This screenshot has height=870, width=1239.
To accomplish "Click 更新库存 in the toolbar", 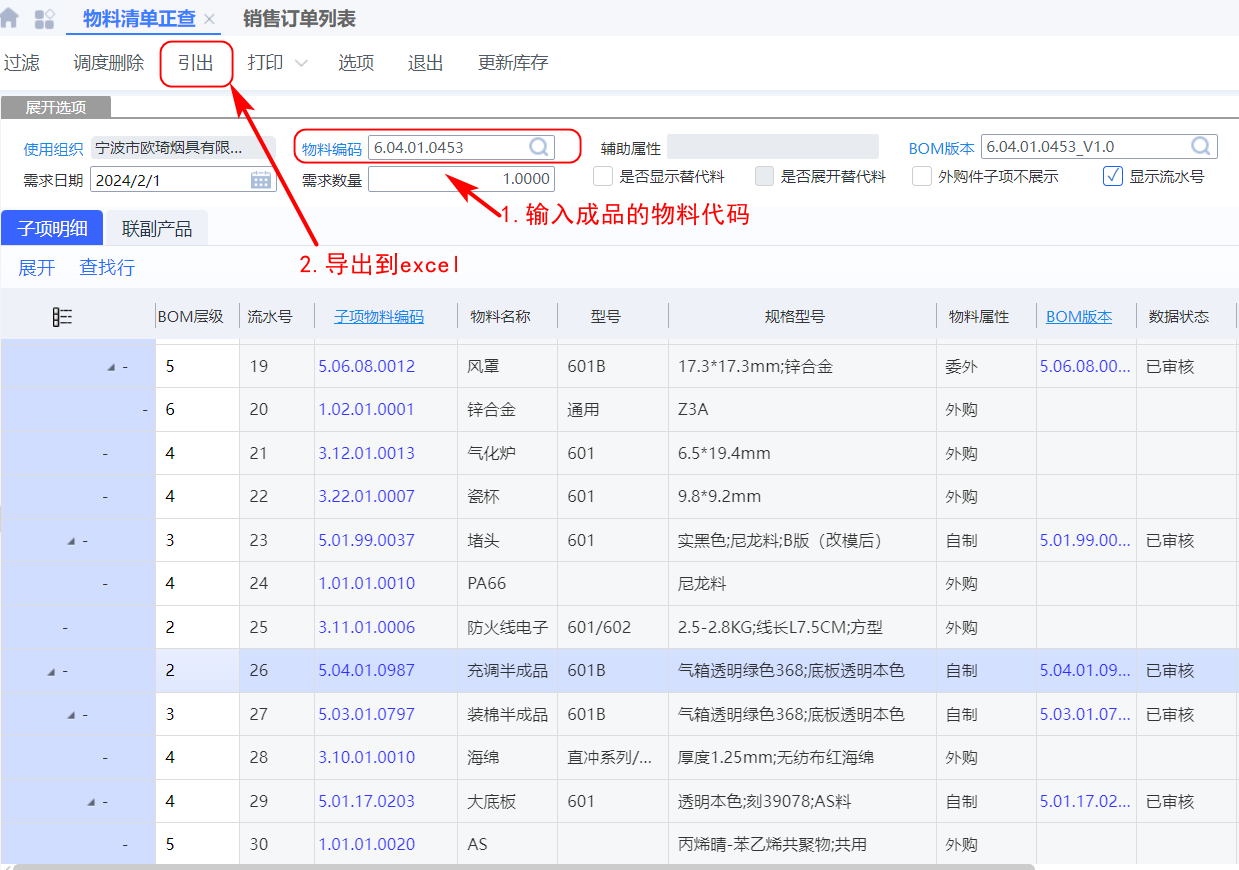I will click(513, 63).
